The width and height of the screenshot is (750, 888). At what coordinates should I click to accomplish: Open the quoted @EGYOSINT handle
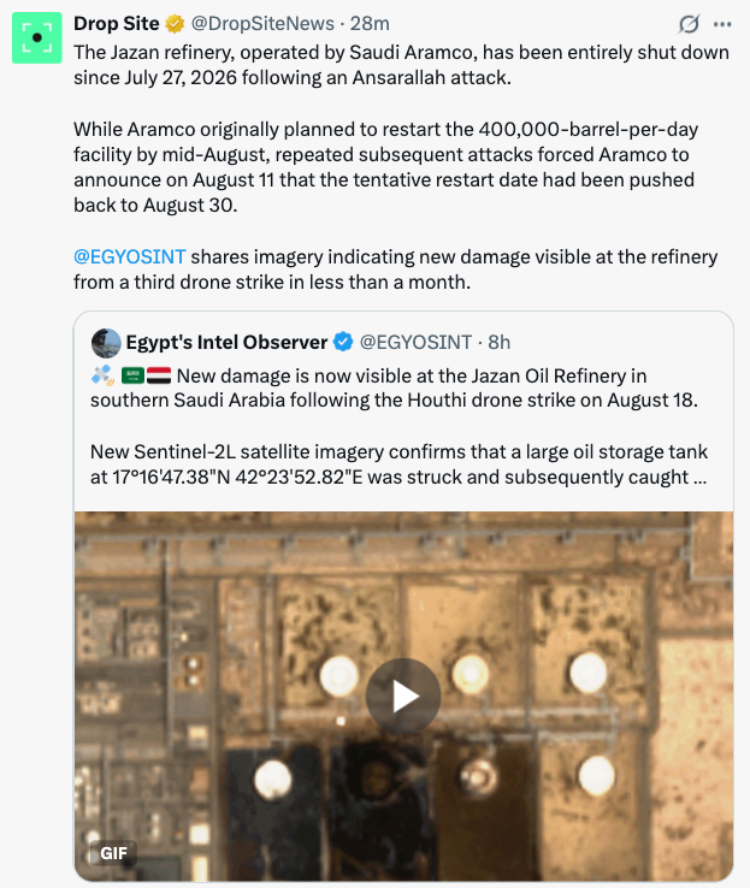pos(416,342)
